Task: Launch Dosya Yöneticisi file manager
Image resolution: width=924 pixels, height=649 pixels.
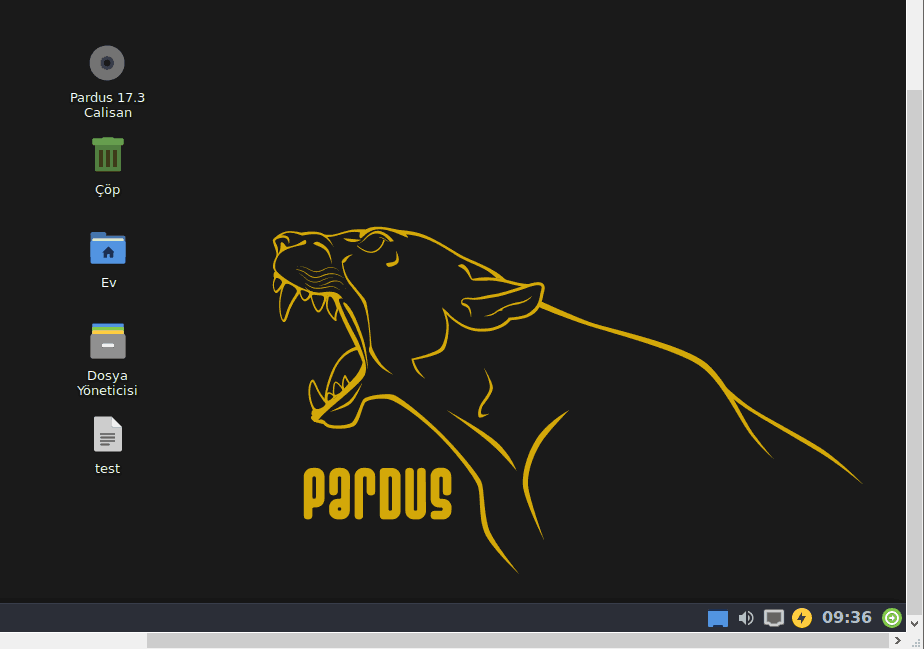Action: pyautogui.click(x=107, y=341)
